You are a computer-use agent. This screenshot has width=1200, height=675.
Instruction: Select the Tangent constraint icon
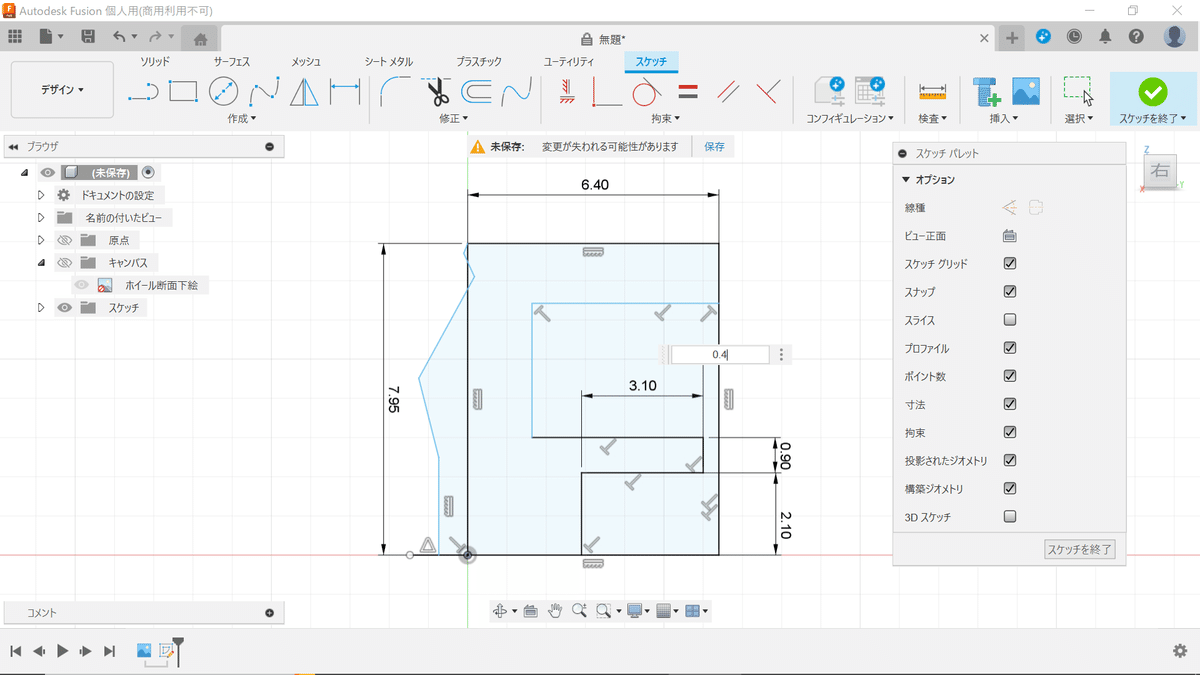point(646,92)
